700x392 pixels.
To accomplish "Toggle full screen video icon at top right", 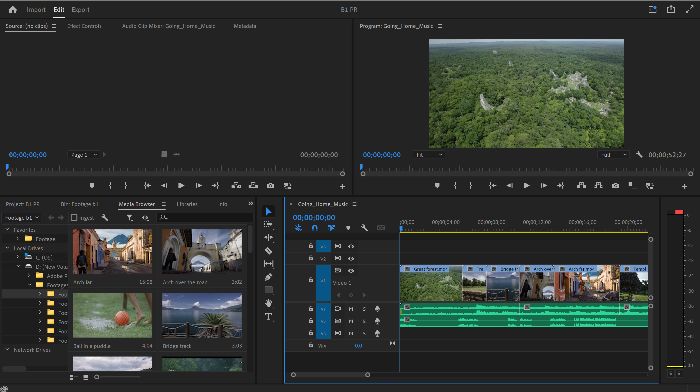I will [x=689, y=9].
